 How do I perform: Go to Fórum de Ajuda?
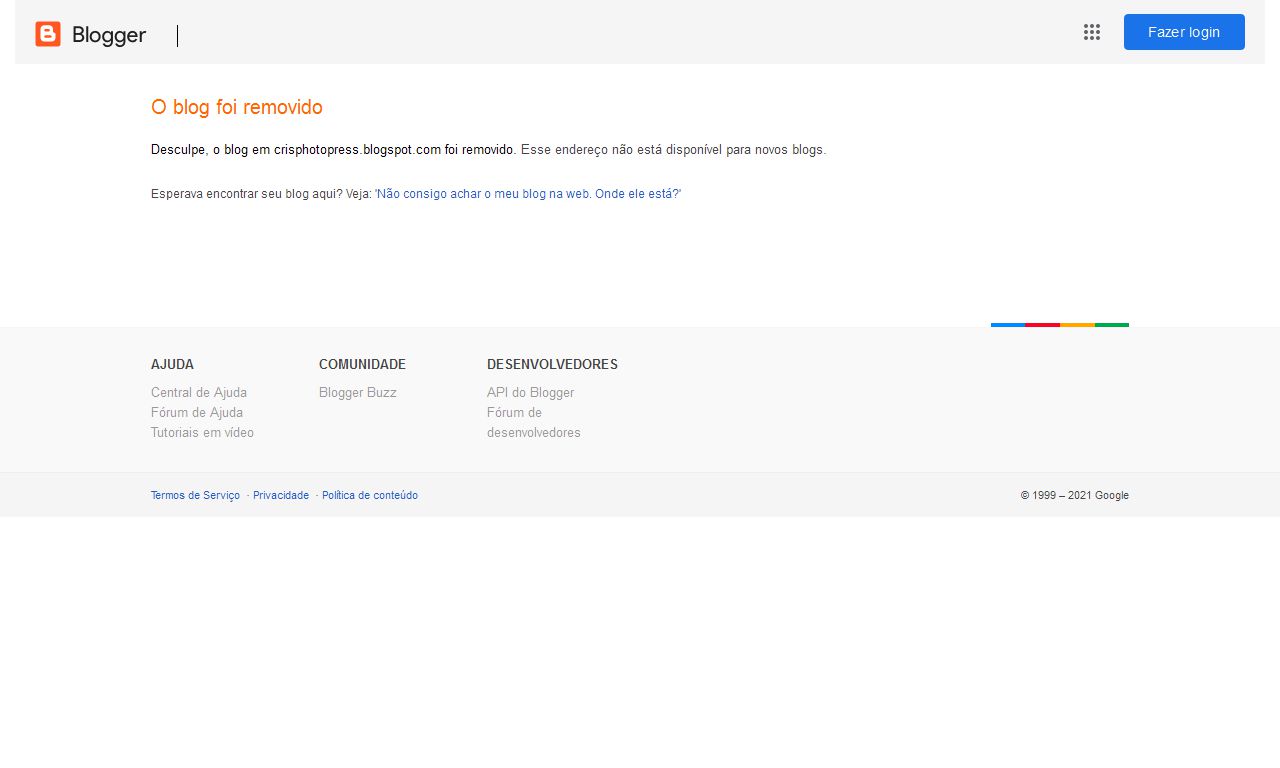click(197, 413)
